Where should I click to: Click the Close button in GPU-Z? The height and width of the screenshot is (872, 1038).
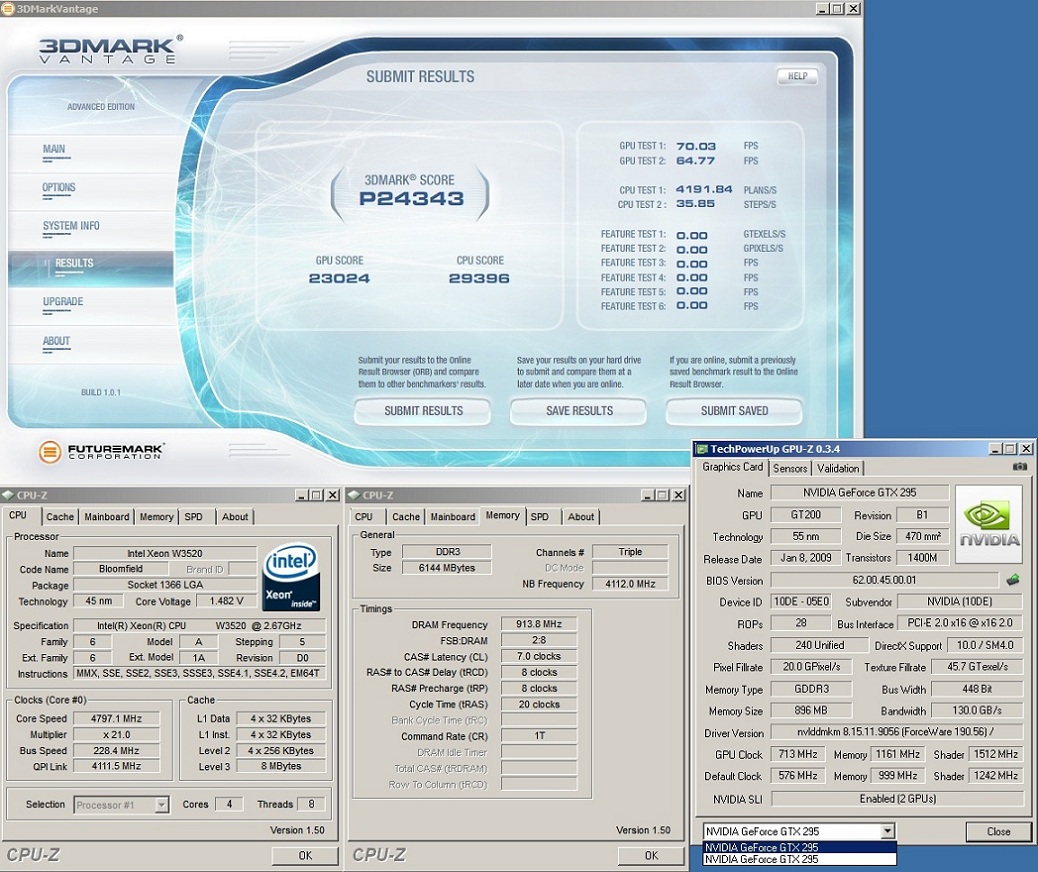click(x=998, y=831)
